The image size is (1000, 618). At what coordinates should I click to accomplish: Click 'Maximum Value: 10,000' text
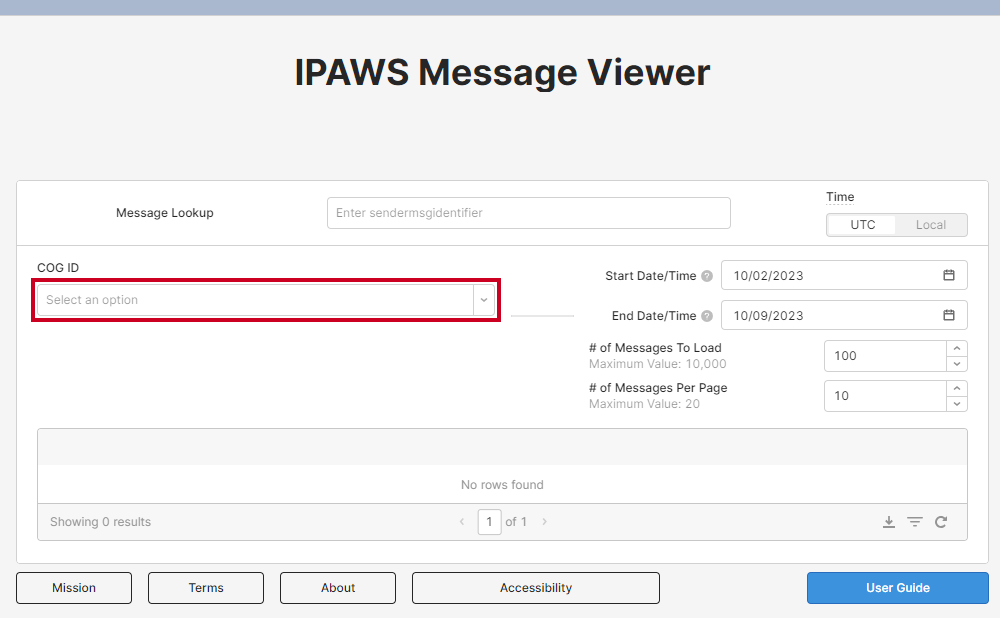tap(658, 364)
